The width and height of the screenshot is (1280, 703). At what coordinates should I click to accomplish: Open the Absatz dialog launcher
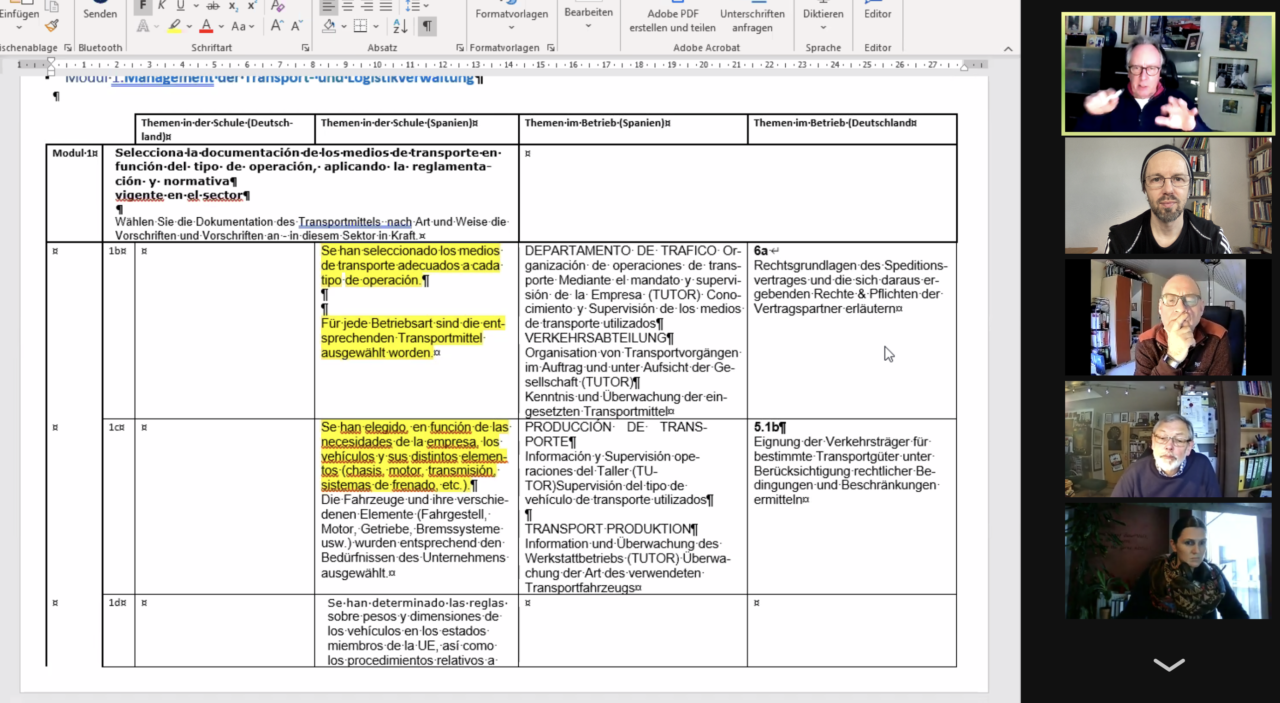pyautogui.click(x=460, y=47)
